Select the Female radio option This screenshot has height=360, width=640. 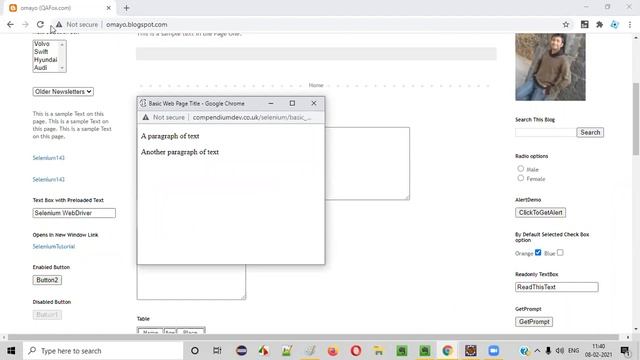pyautogui.click(x=520, y=178)
